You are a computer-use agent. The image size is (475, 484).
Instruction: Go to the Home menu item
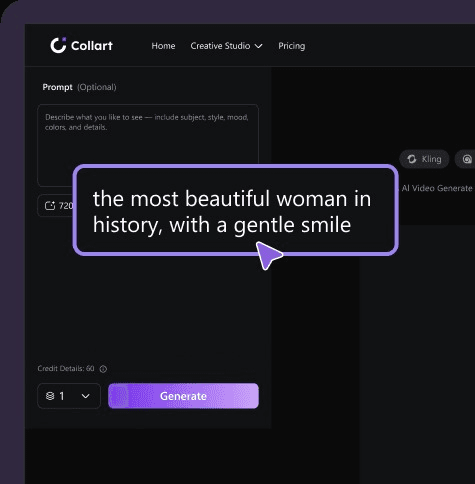pyautogui.click(x=163, y=46)
